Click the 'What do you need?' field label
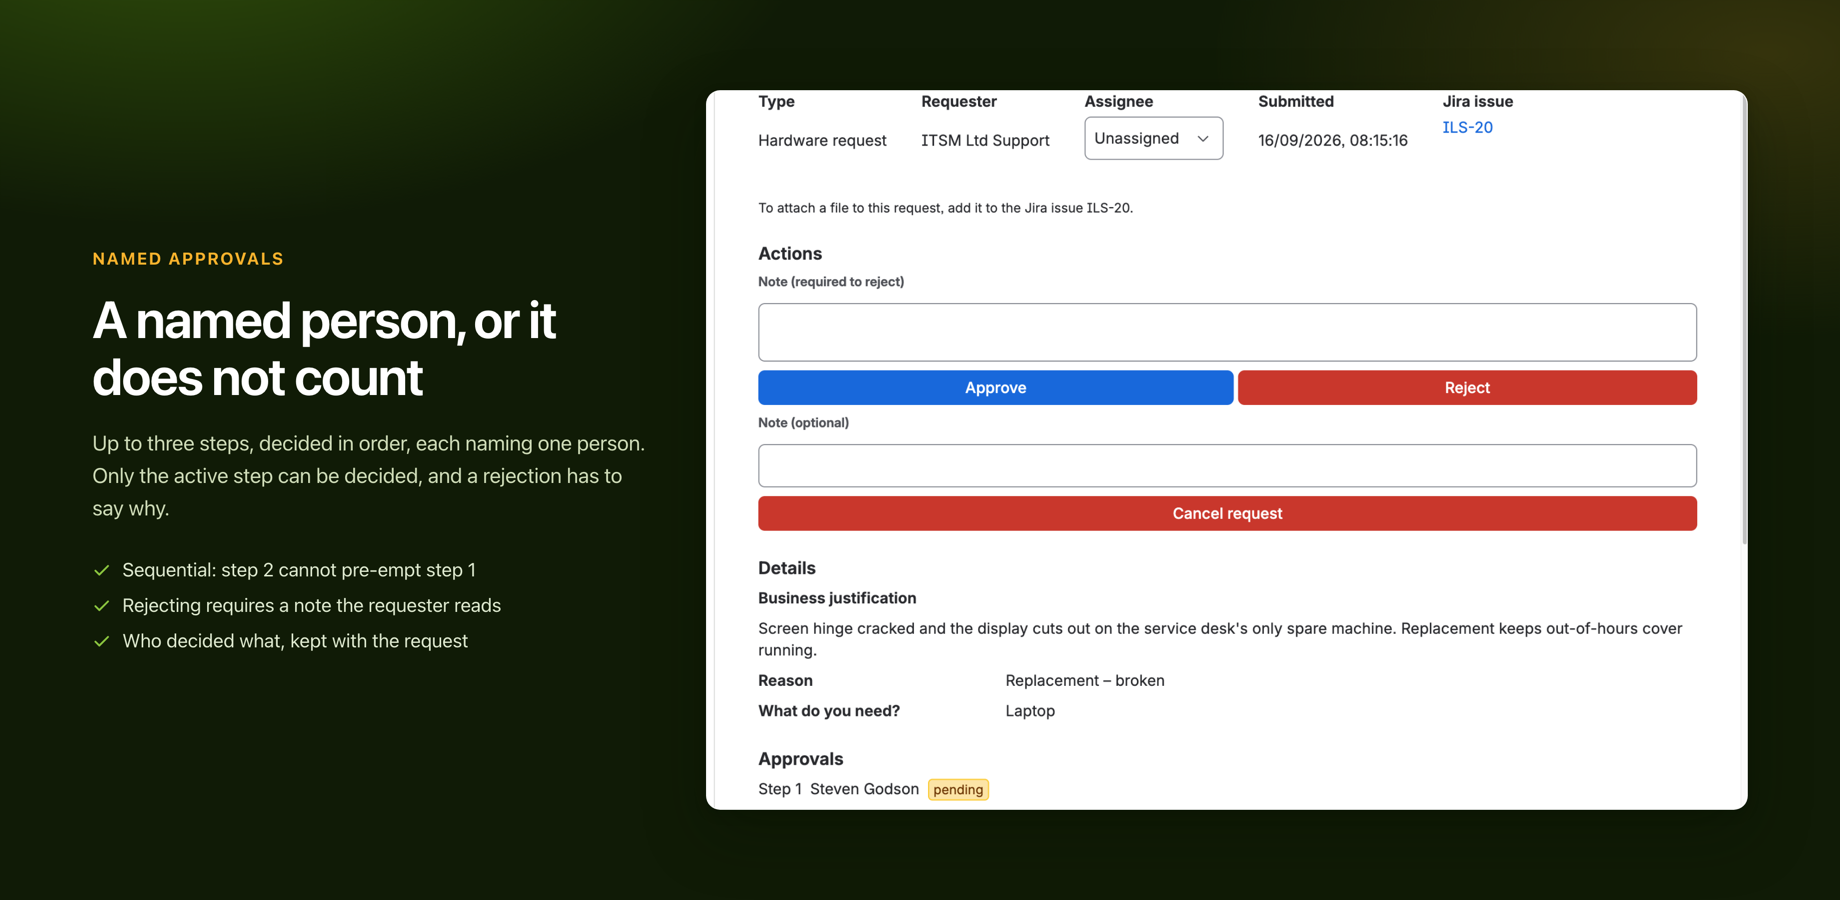 829,711
